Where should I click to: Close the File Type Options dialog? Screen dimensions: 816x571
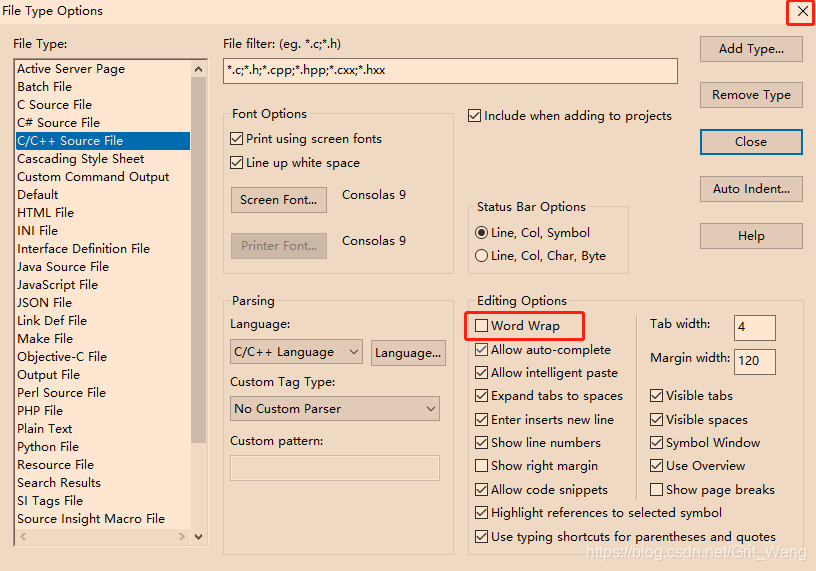point(802,11)
